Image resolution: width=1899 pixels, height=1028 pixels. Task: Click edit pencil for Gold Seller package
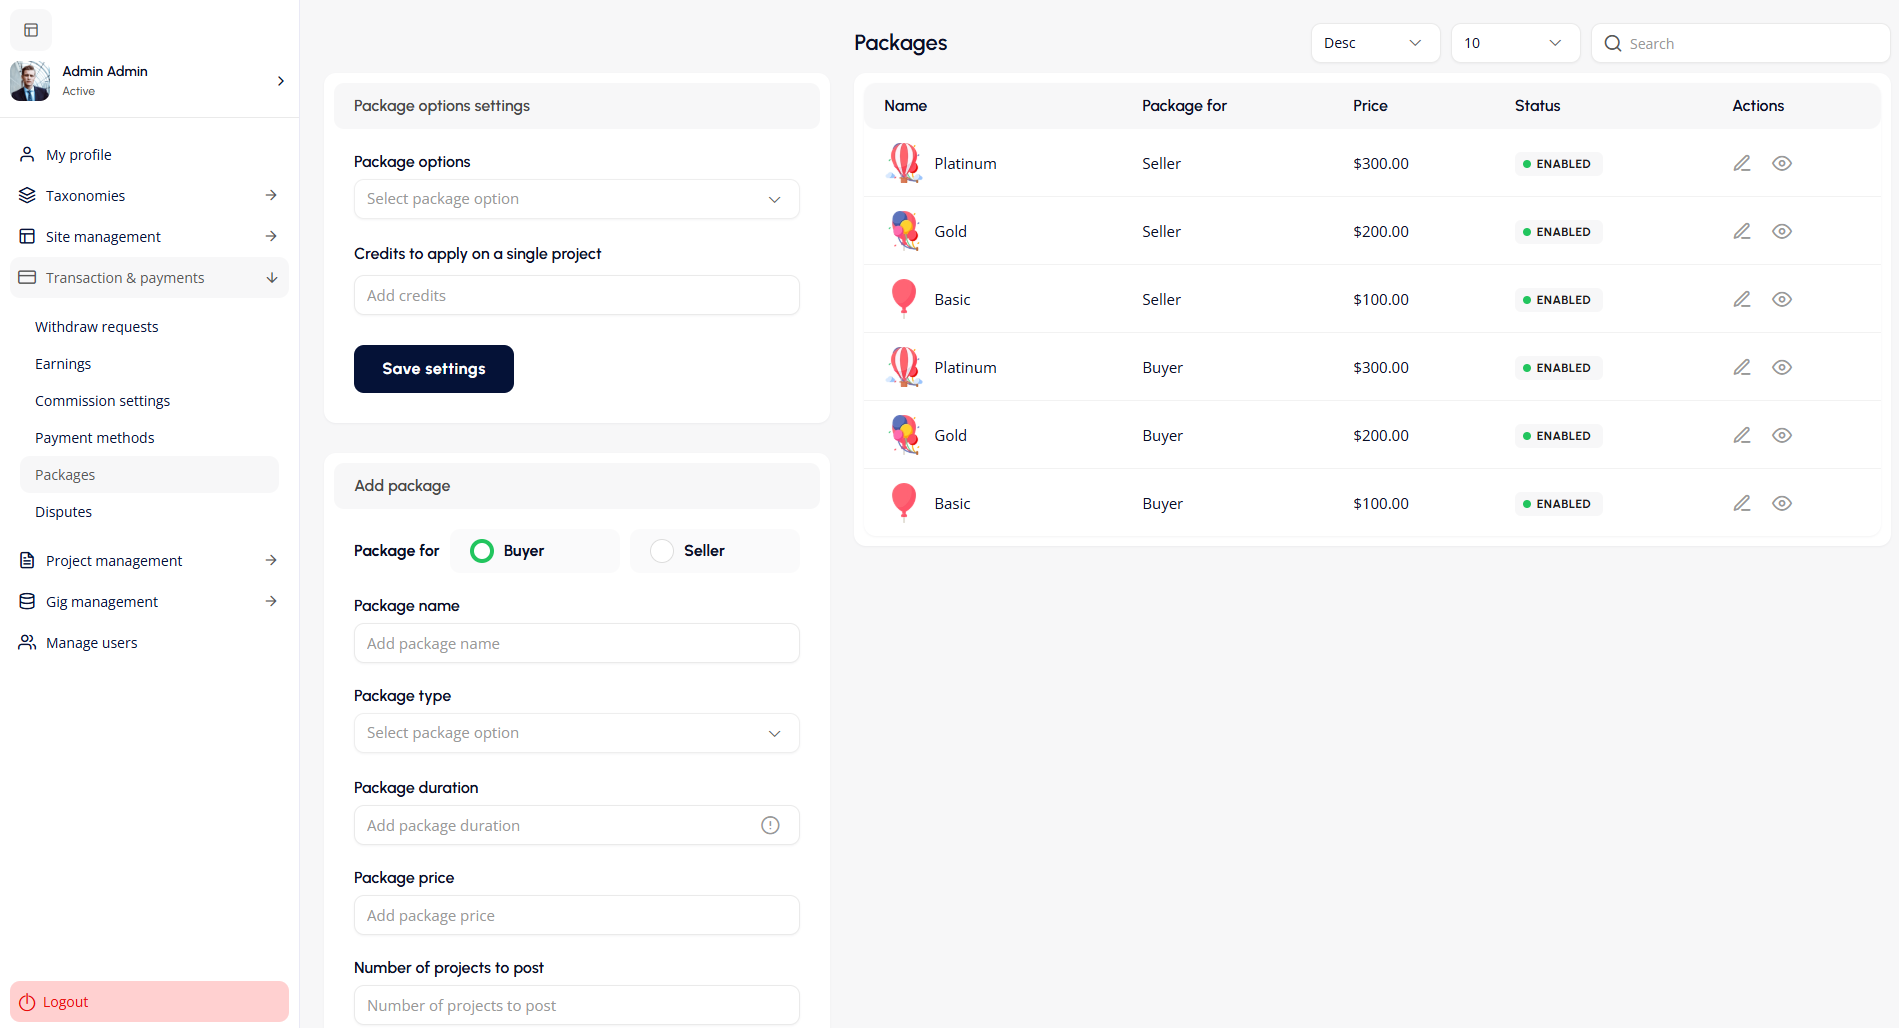(x=1741, y=231)
